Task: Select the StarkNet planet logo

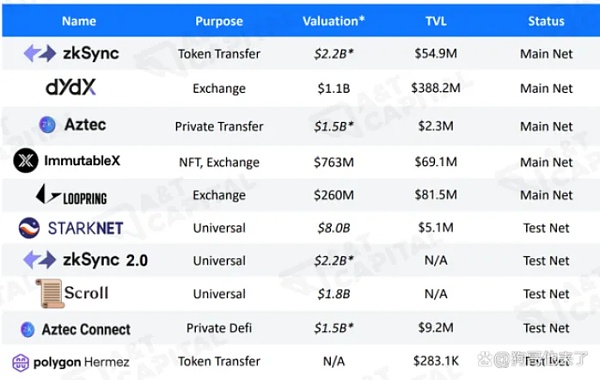Action: click(x=29, y=228)
